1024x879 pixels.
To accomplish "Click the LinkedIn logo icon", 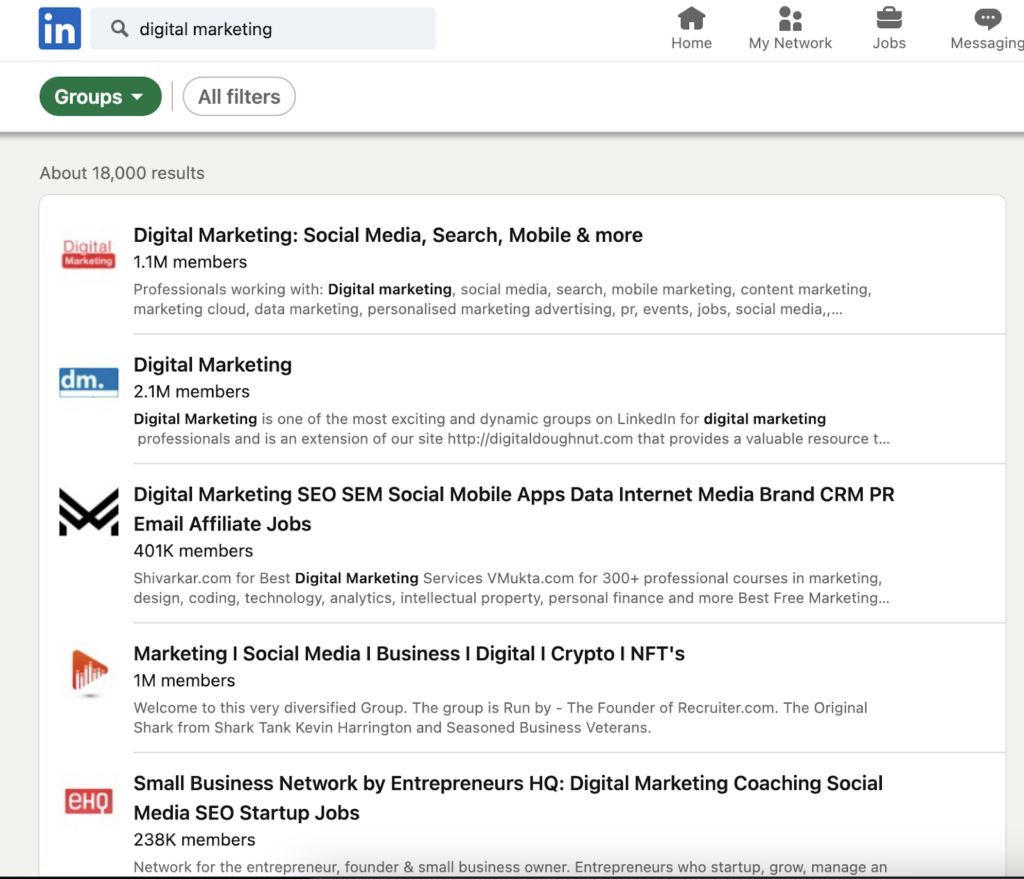I will pos(59,28).
